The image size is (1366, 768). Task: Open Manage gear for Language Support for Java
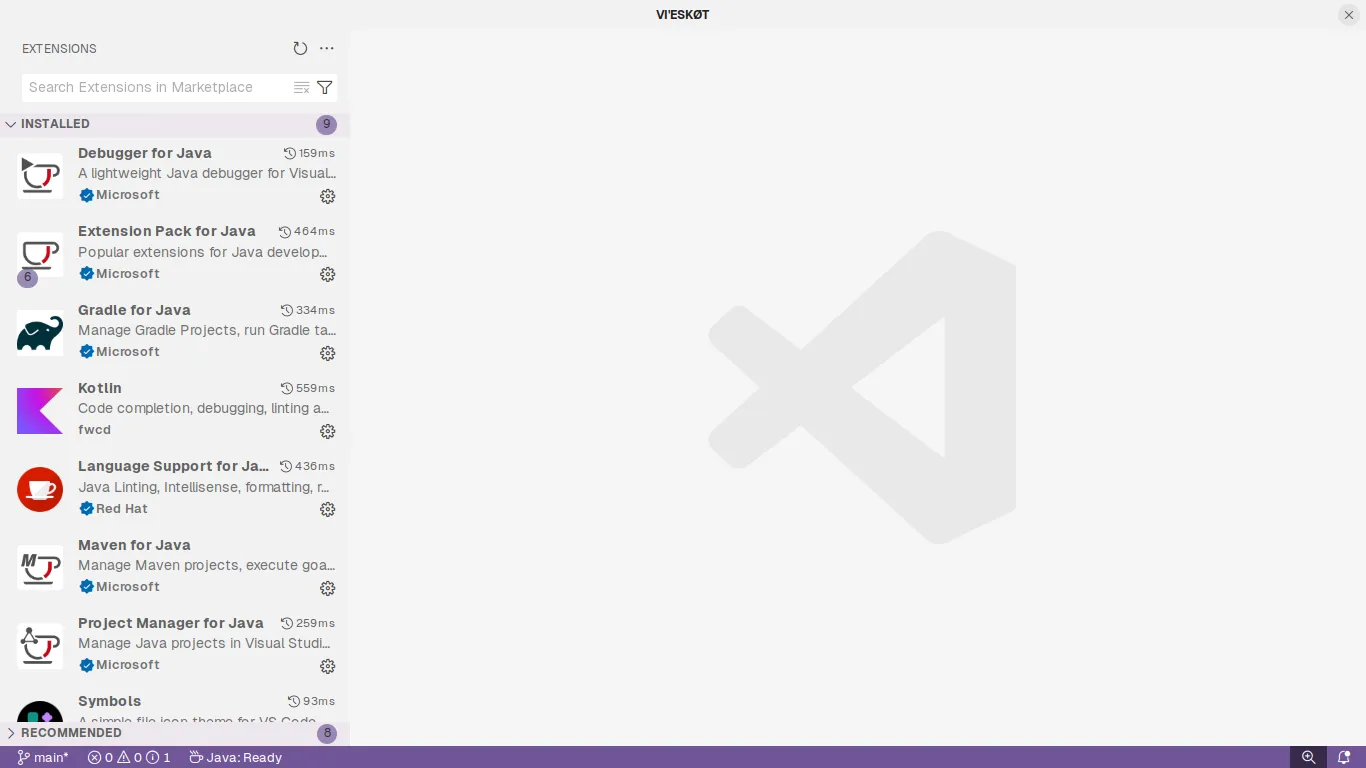click(327, 509)
